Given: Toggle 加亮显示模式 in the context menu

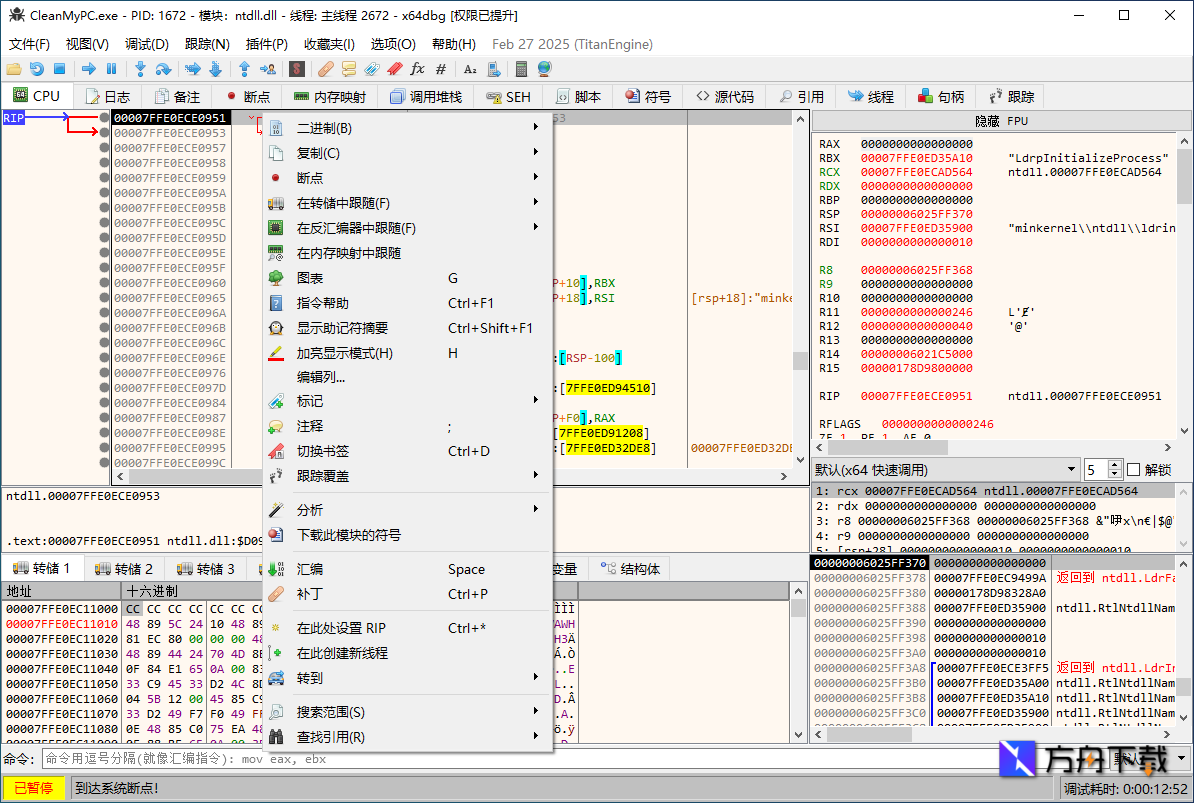Looking at the screenshot, I should point(345,352).
